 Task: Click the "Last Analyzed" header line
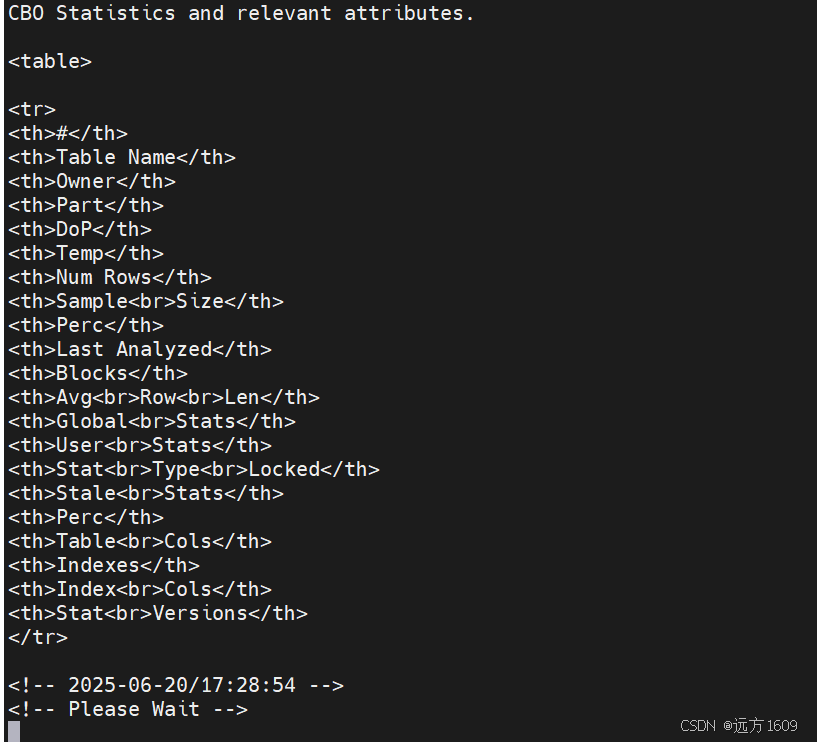coord(140,349)
